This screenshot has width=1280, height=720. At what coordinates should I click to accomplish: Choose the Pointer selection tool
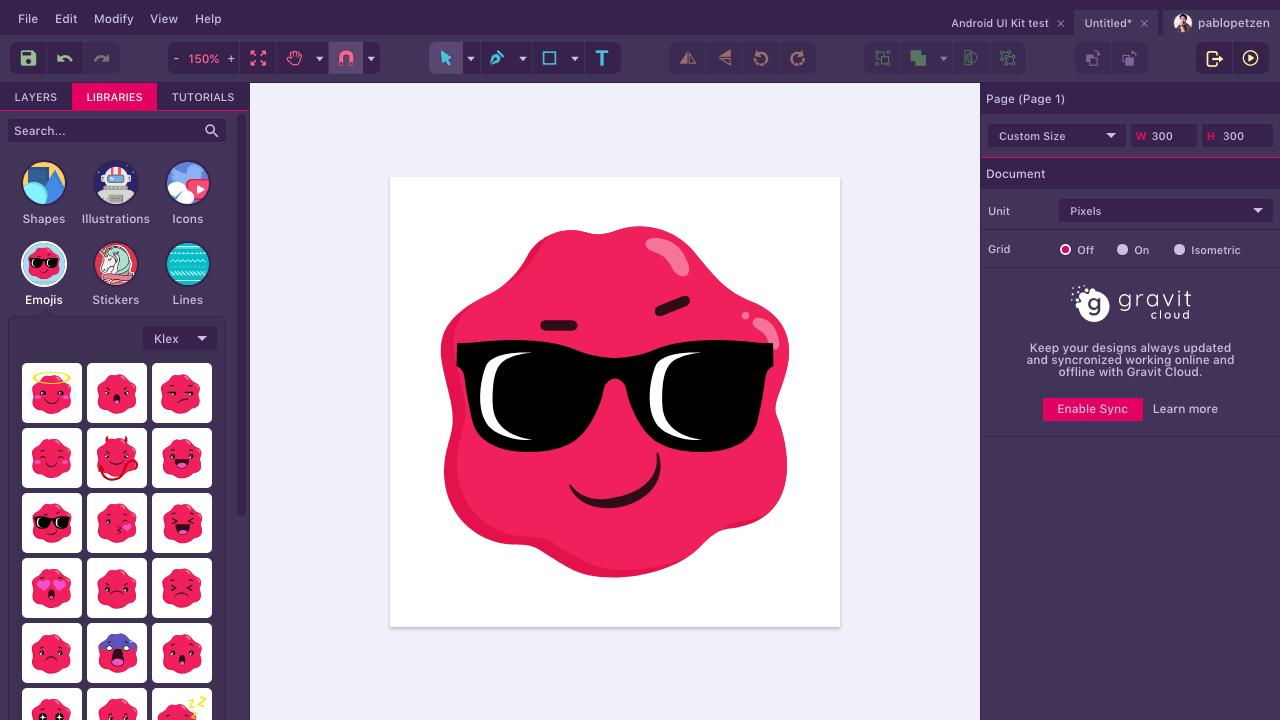click(x=445, y=58)
